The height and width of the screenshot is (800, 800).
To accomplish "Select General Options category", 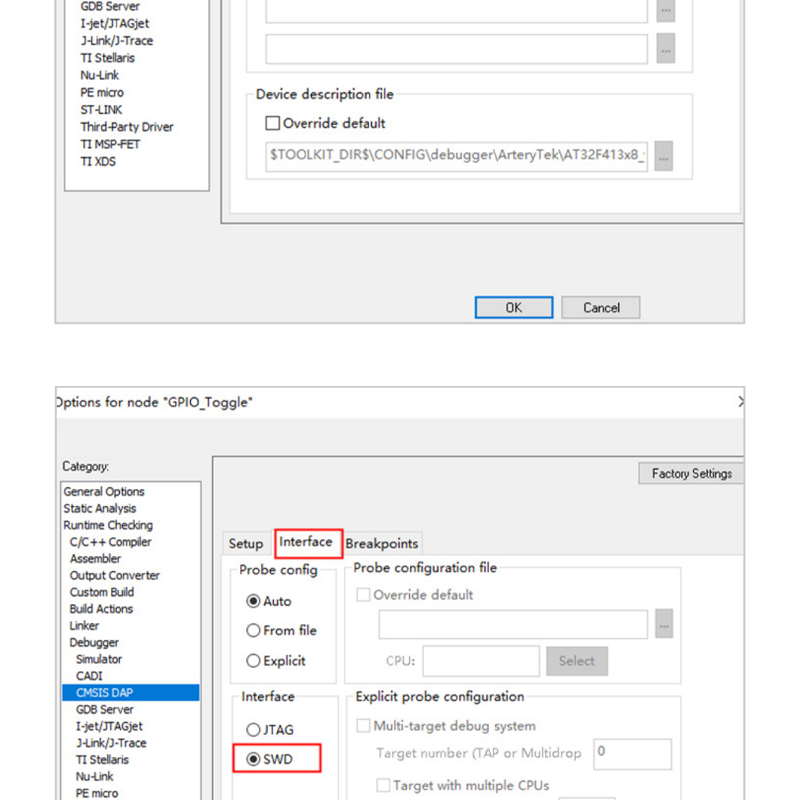I will click(104, 492).
